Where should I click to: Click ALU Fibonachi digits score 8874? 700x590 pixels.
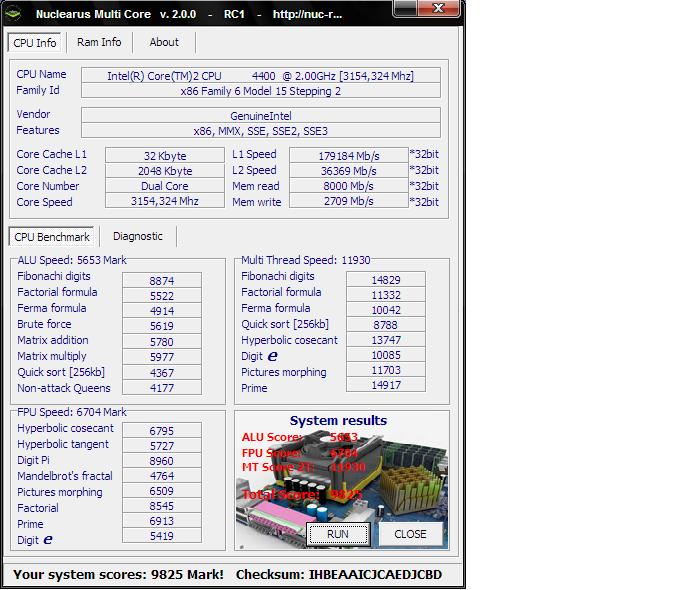(162, 280)
